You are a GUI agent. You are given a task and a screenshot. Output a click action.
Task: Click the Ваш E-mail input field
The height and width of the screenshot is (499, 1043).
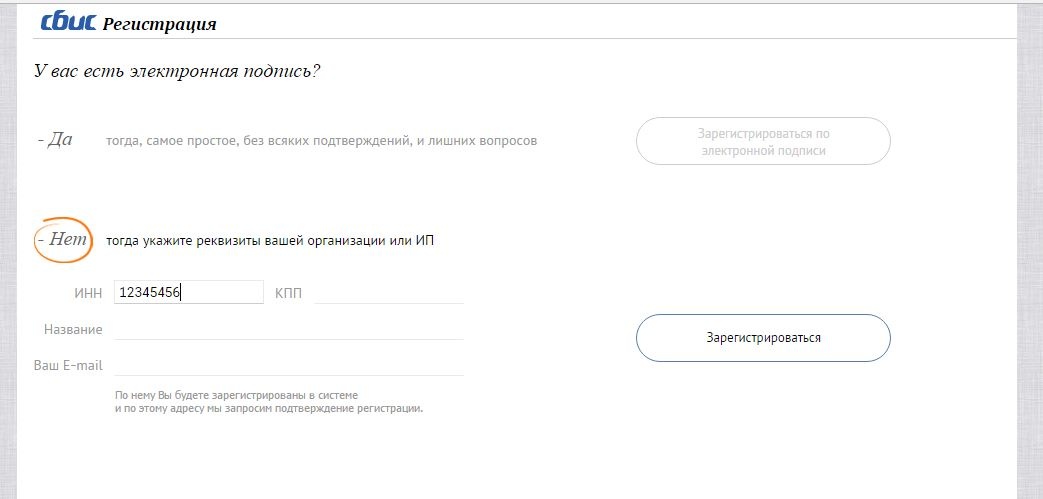click(289, 365)
